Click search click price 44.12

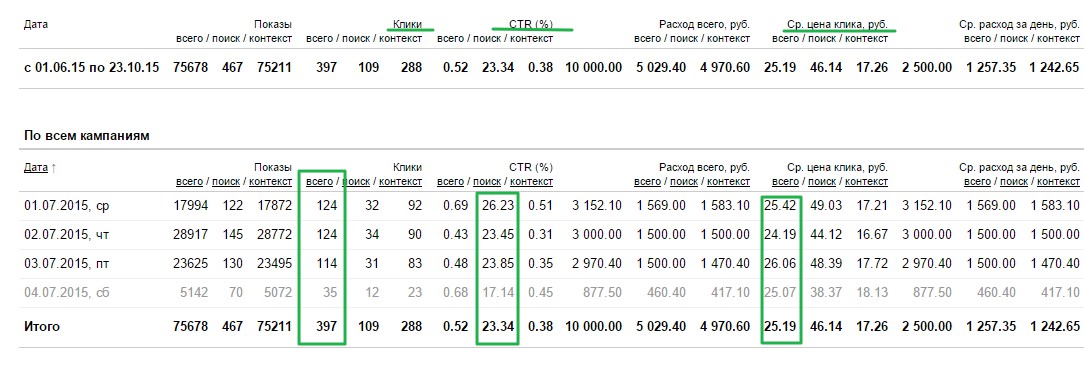[x=827, y=235]
